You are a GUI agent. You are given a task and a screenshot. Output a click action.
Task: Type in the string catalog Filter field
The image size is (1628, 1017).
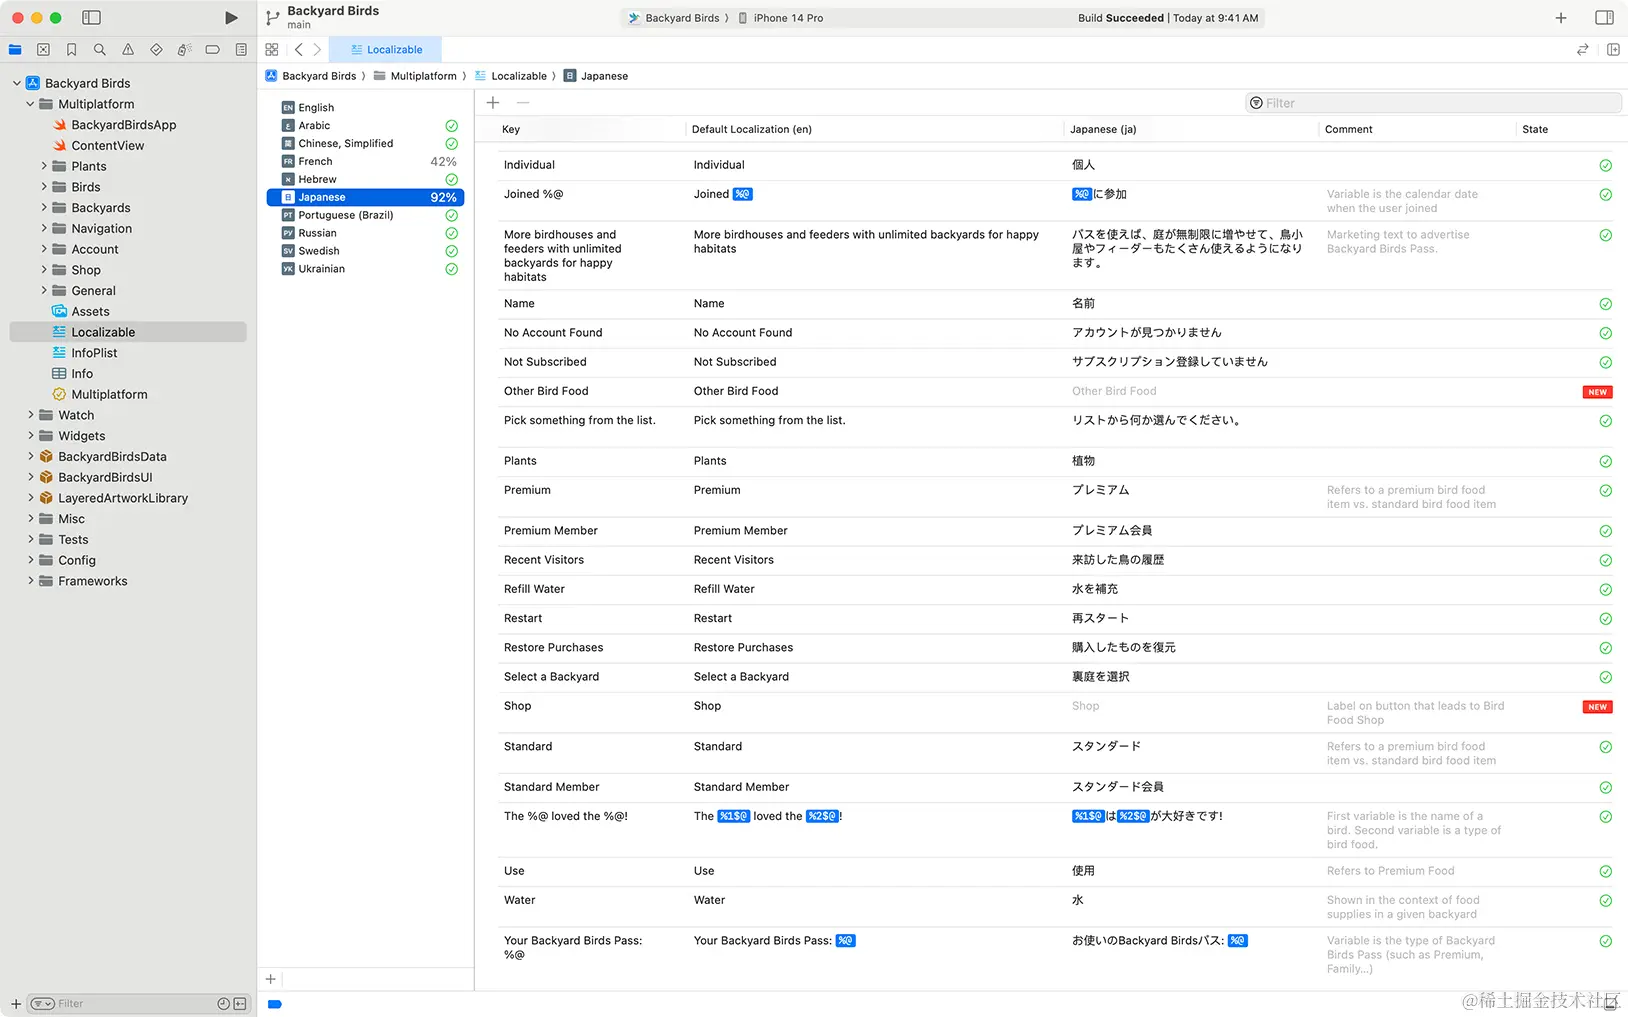click(x=1432, y=102)
